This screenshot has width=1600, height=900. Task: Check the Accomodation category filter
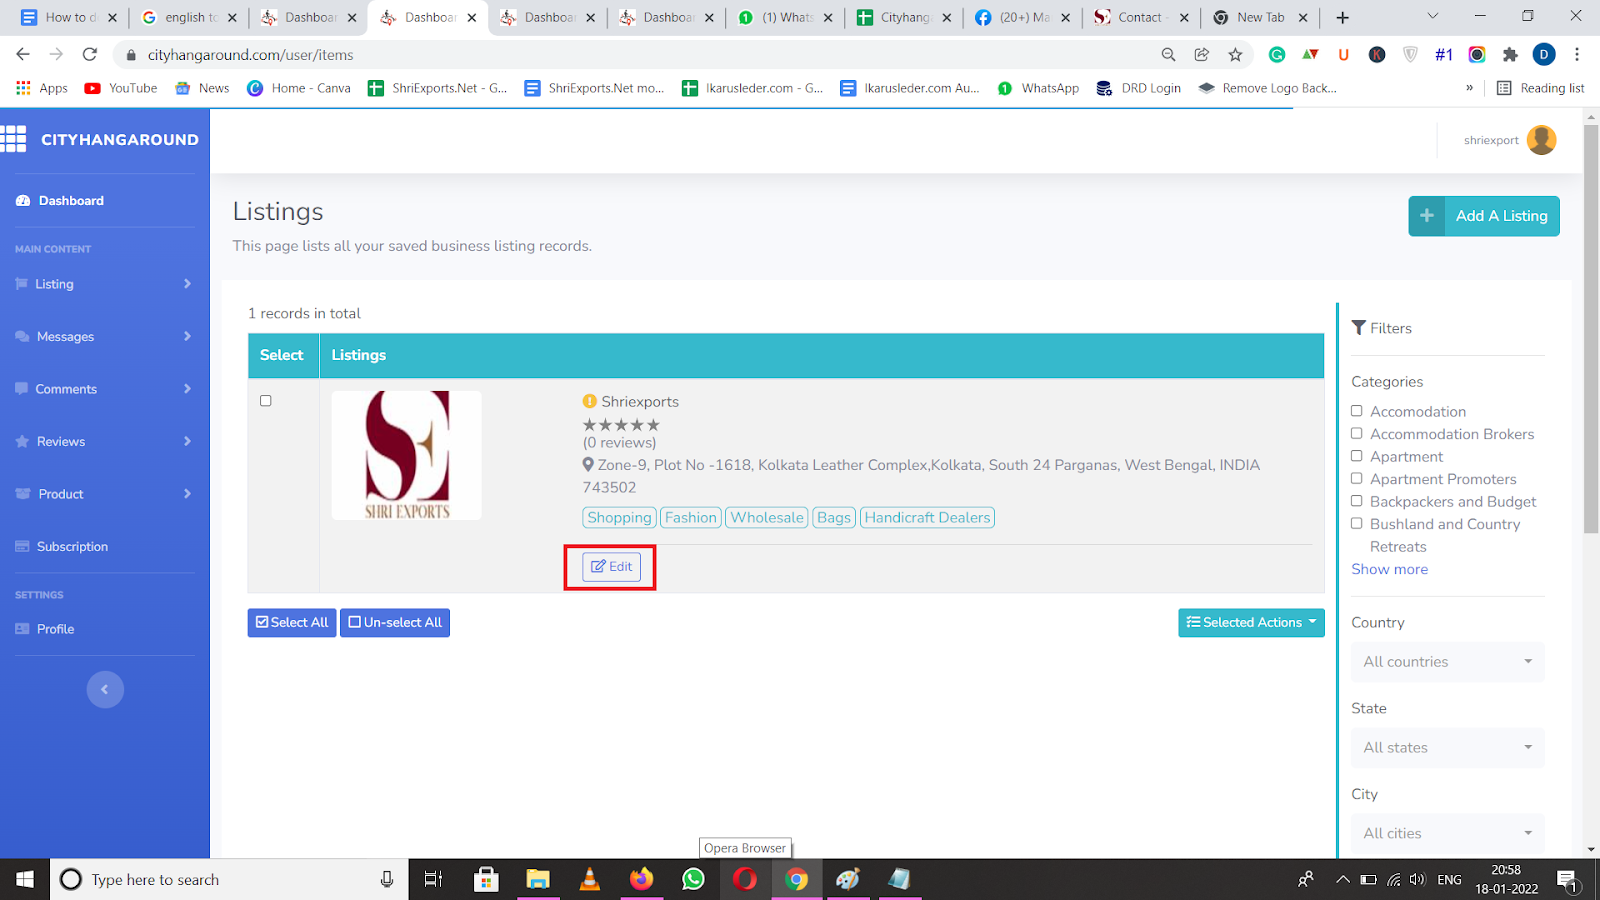tap(1357, 411)
